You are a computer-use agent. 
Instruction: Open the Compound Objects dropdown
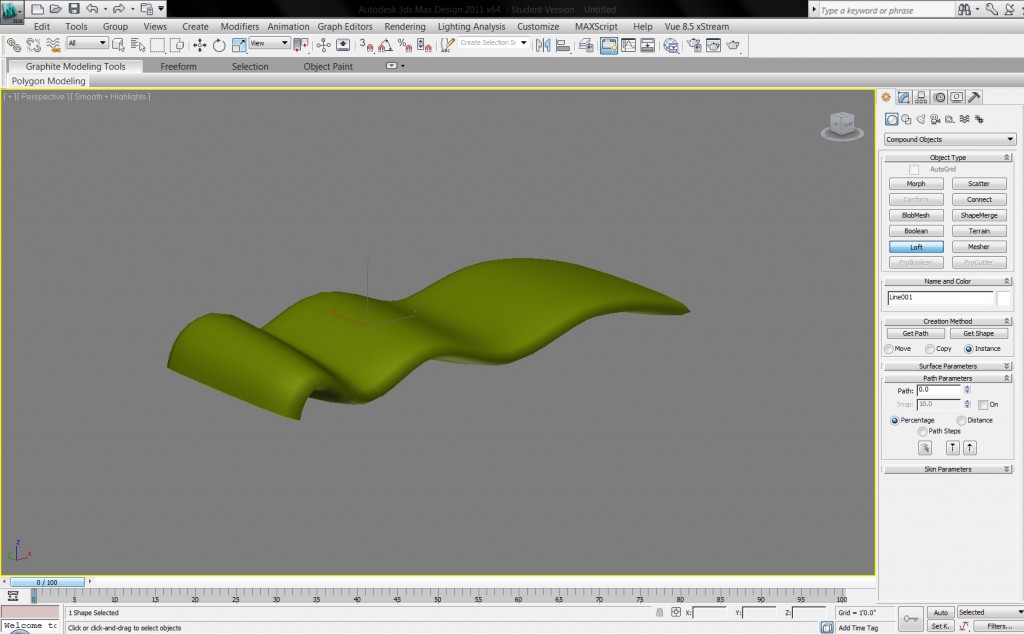(x=949, y=139)
